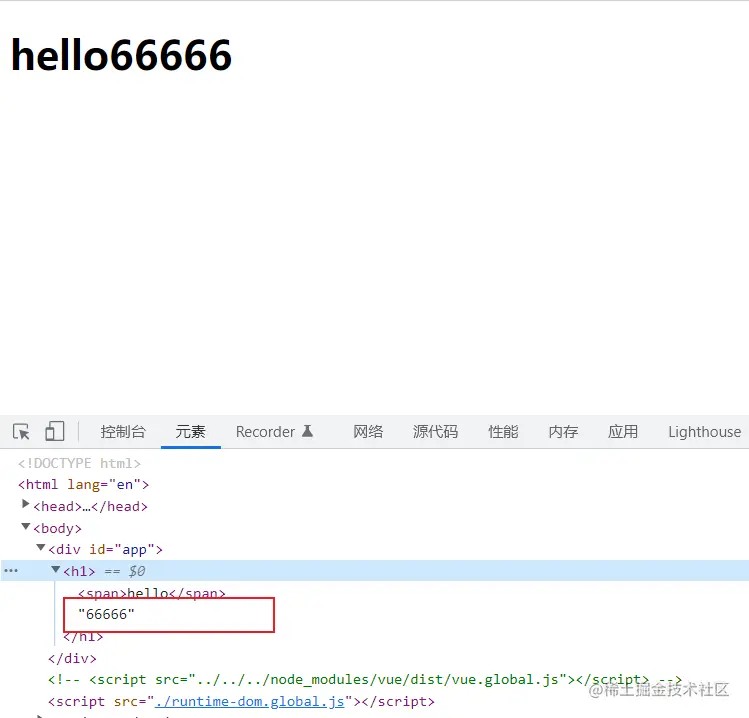Toggle the device toolbar icon
This screenshot has width=749, height=718.
pos(54,431)
